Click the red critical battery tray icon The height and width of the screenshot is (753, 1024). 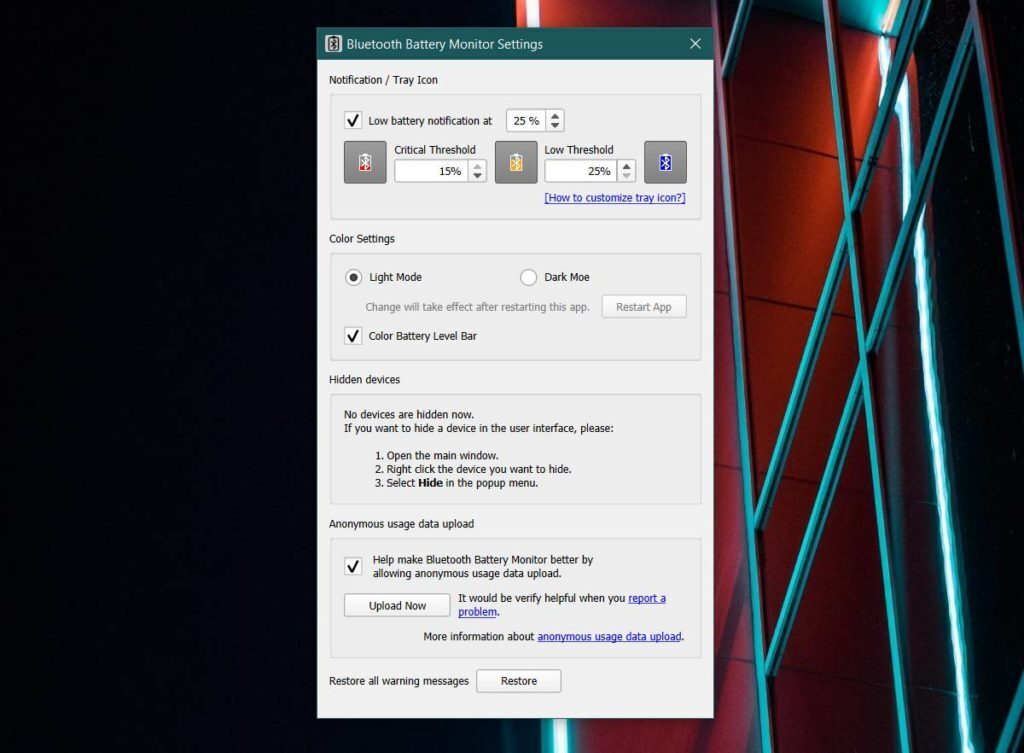pos(364,161)
